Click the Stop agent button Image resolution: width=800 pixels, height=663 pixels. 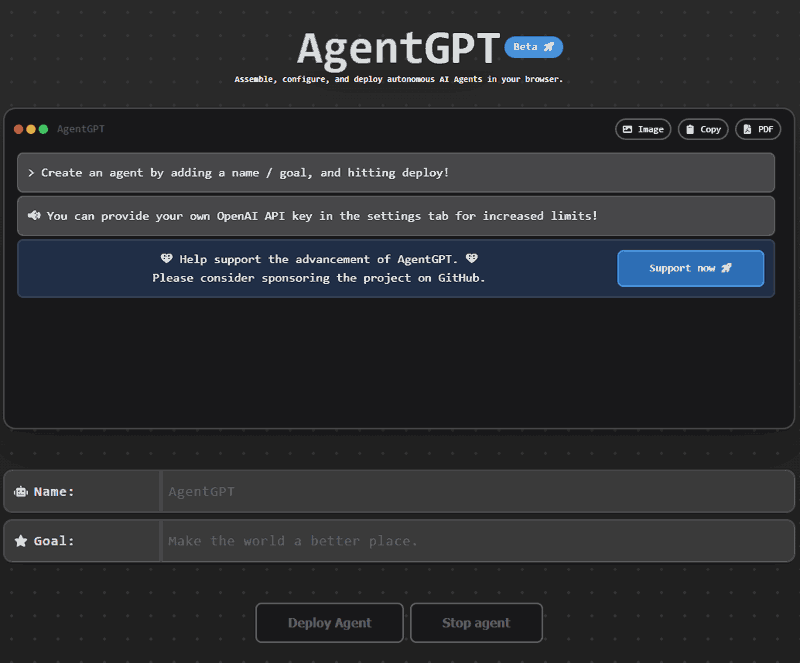click(x=476, y=623)
